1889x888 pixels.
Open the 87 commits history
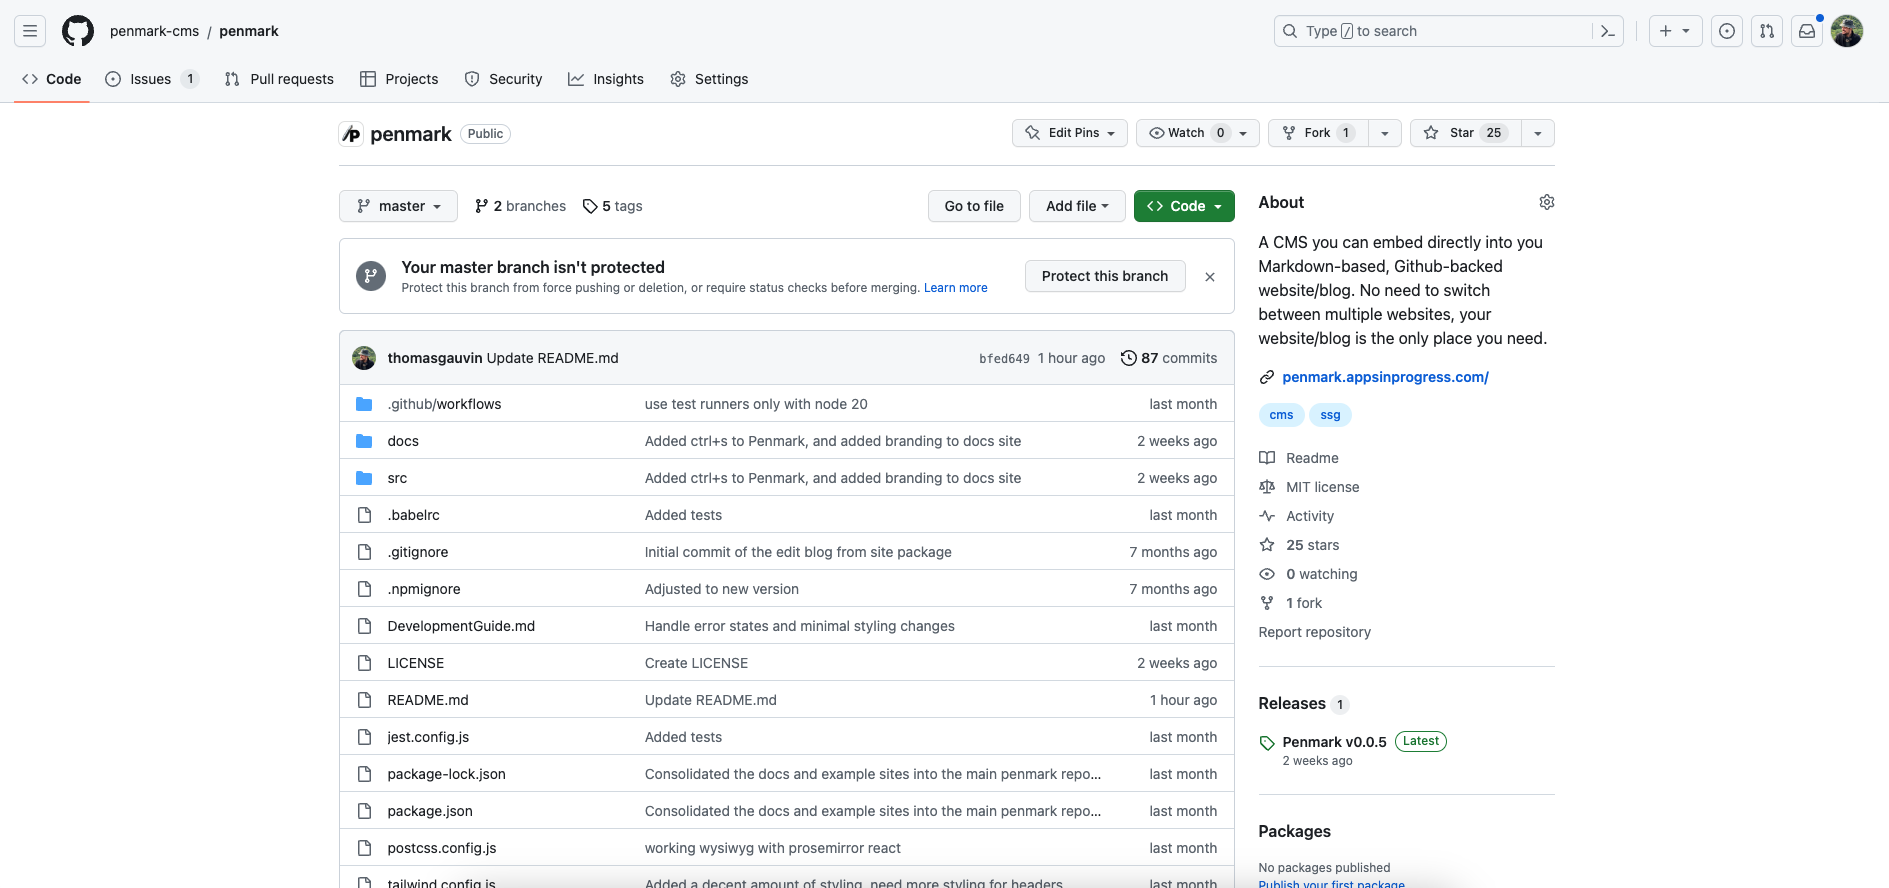tap(1169, 358)
